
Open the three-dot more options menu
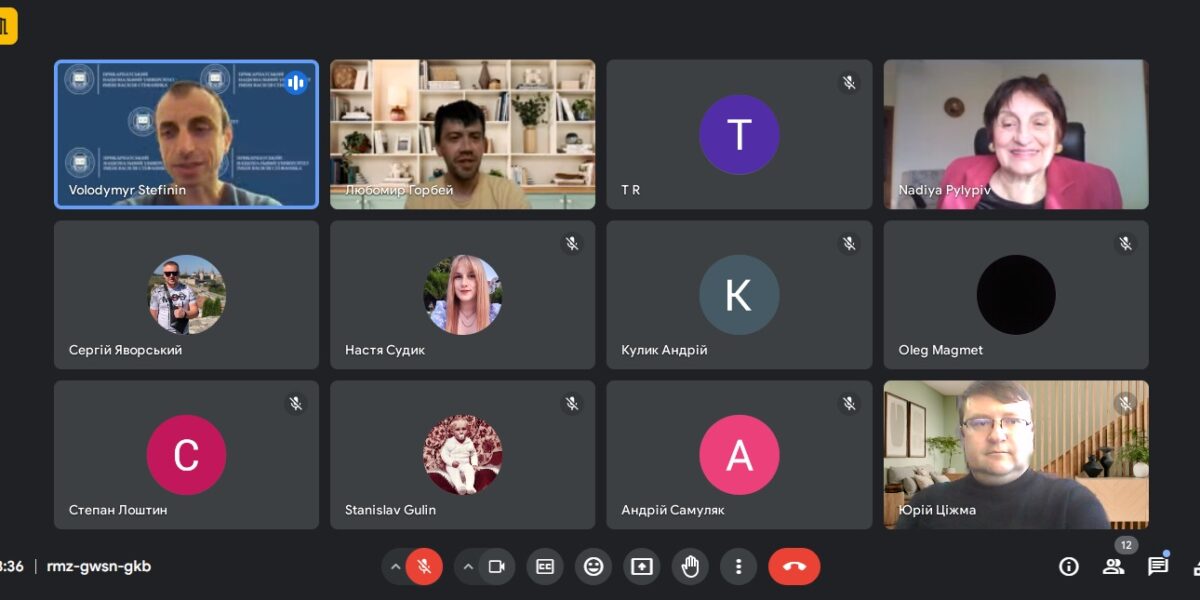738,567
